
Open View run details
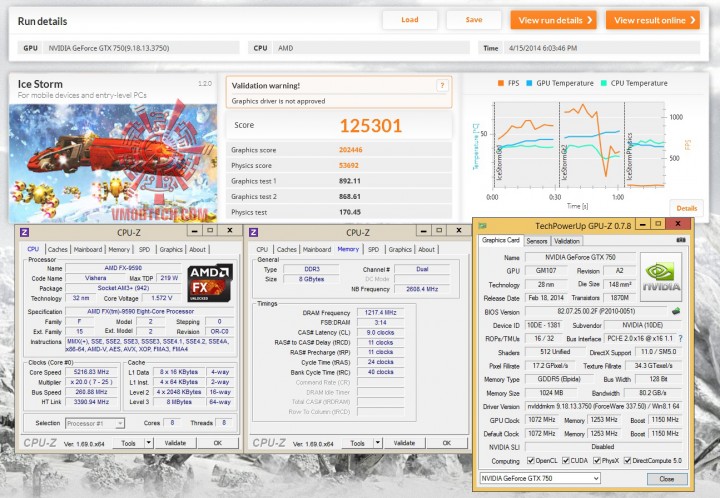[x=553, y=20]
